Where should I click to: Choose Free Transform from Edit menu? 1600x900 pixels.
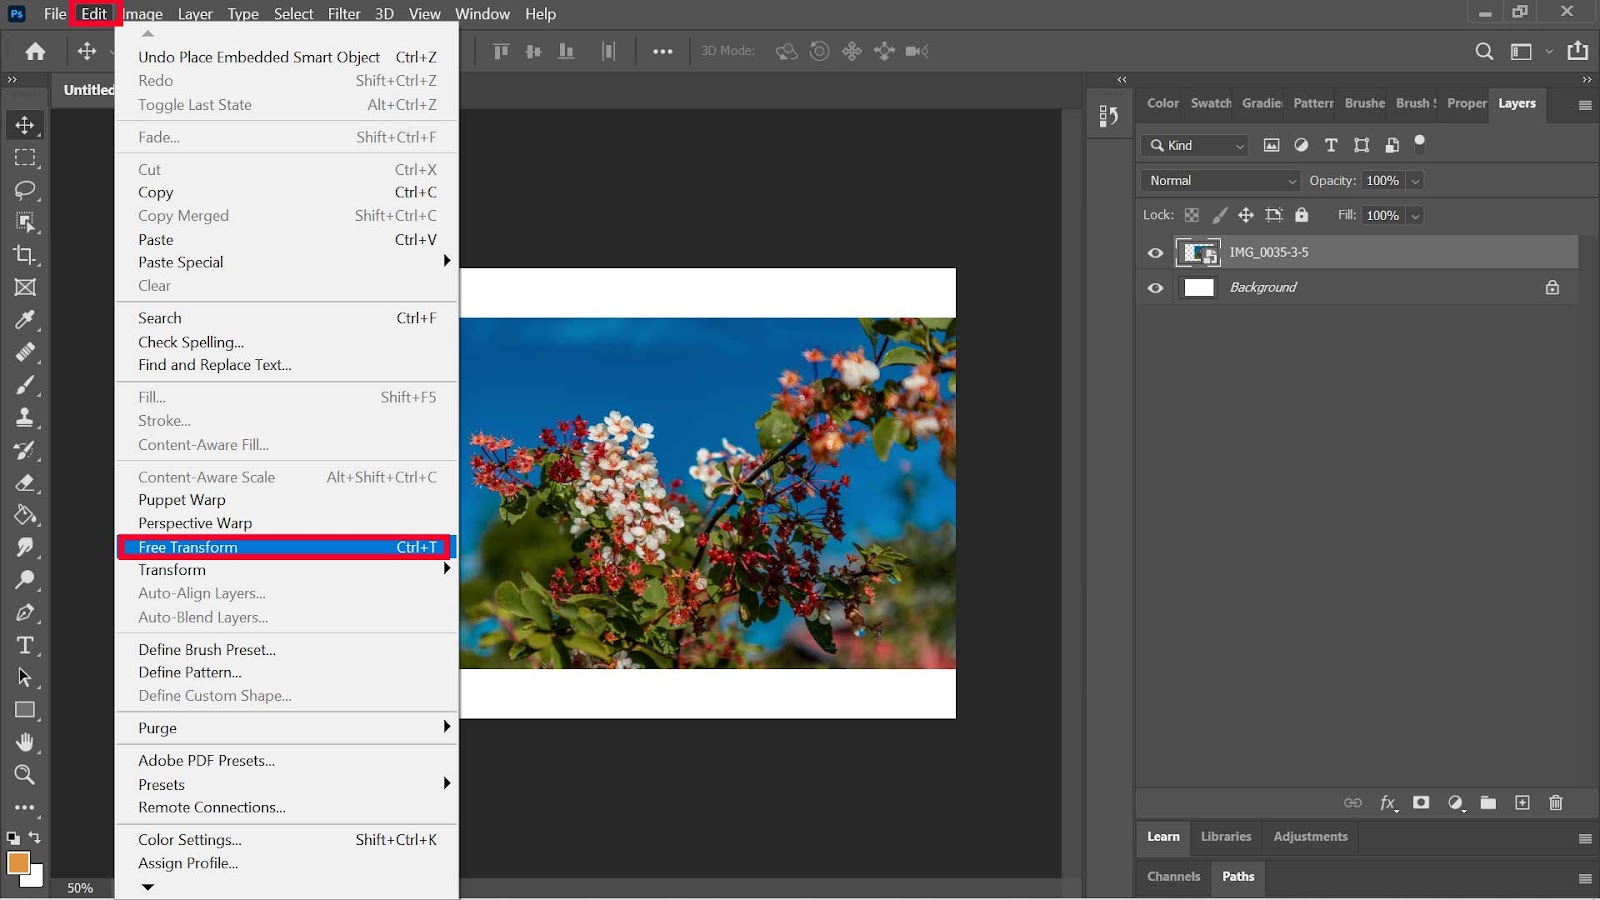tap(287, 547)
